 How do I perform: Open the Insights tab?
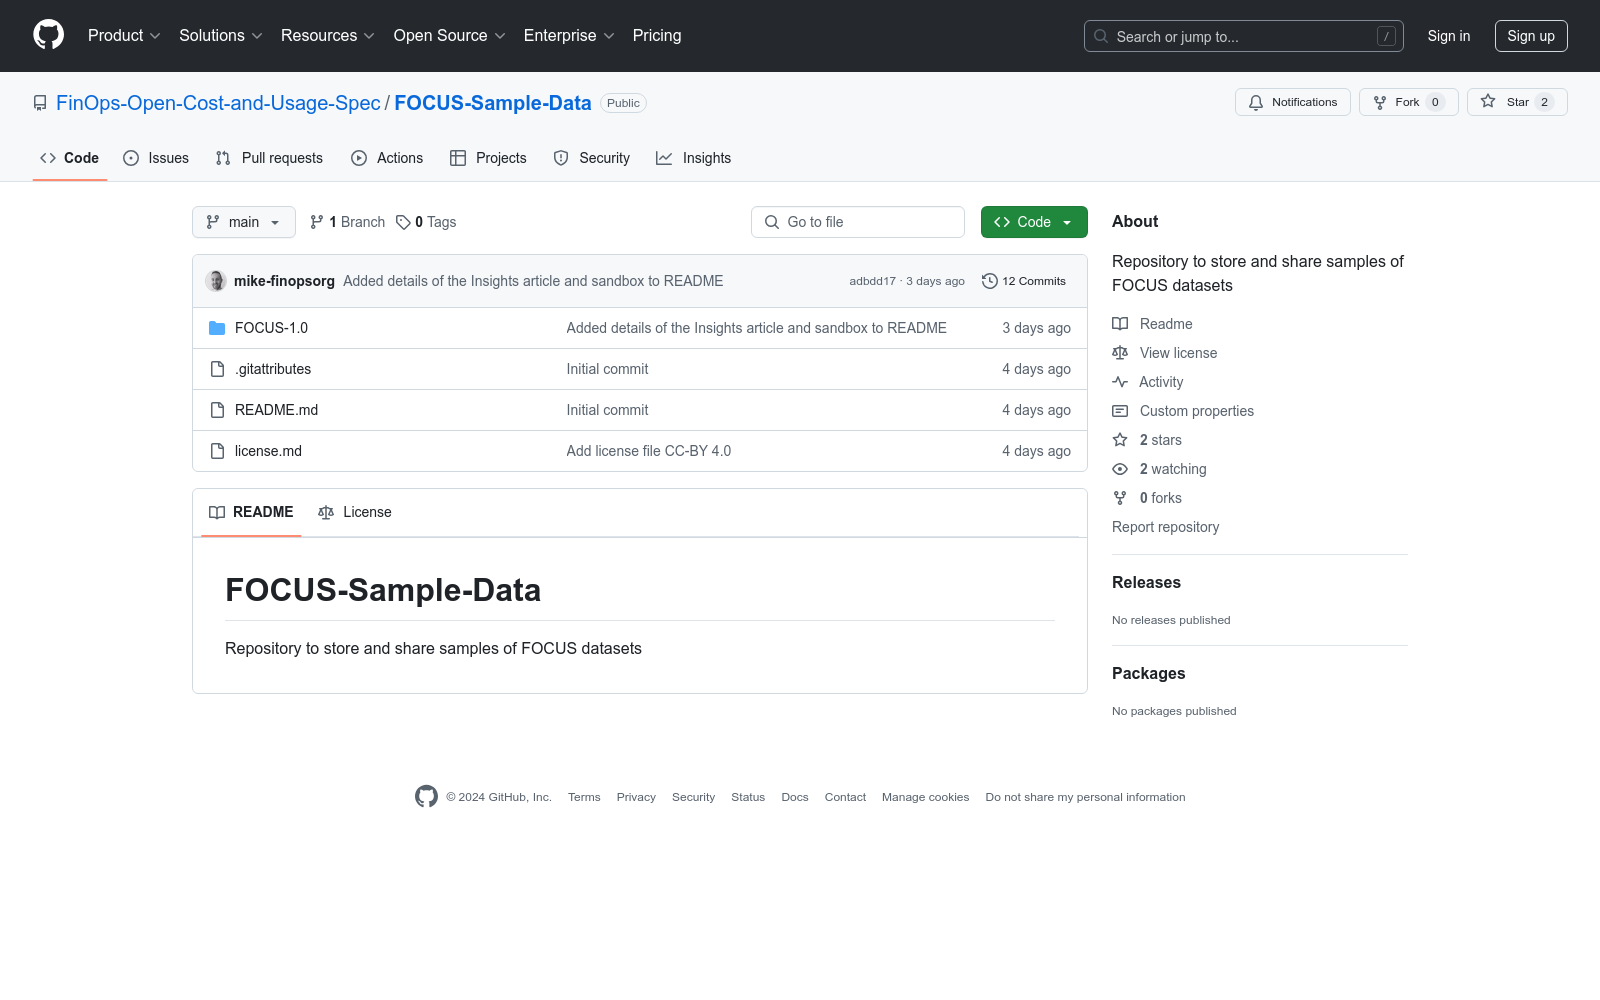point(693,158)
